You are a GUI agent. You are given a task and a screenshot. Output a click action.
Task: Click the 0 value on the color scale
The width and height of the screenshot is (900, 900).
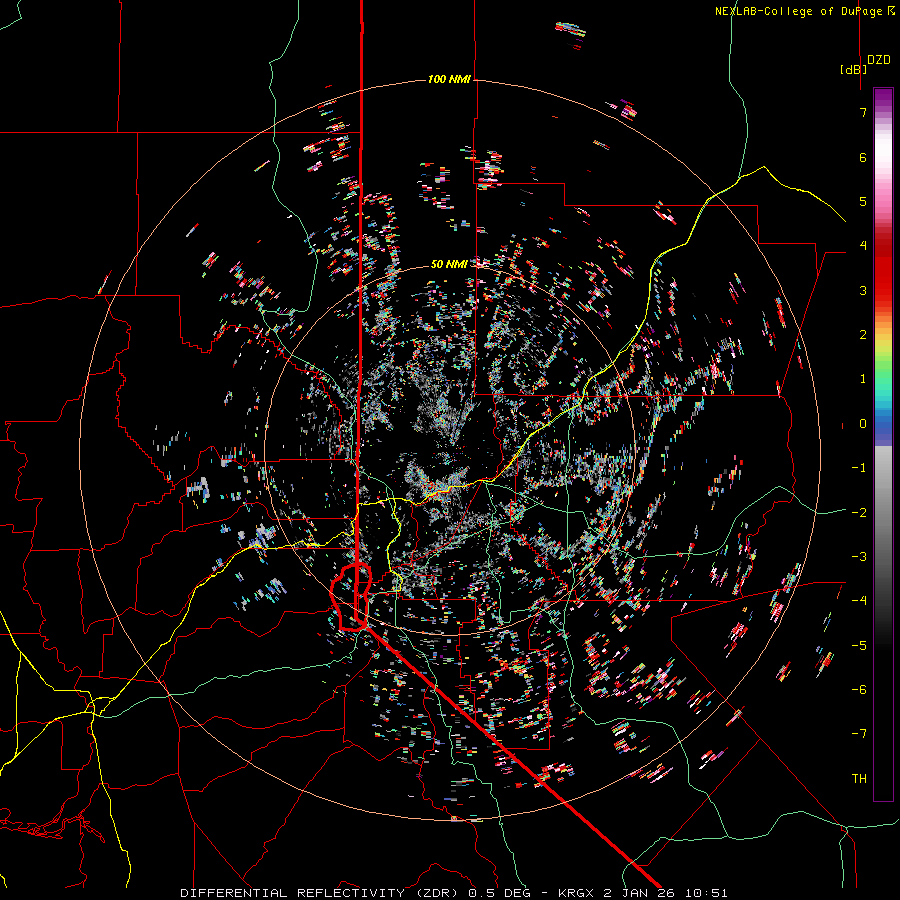pos(863,424)
